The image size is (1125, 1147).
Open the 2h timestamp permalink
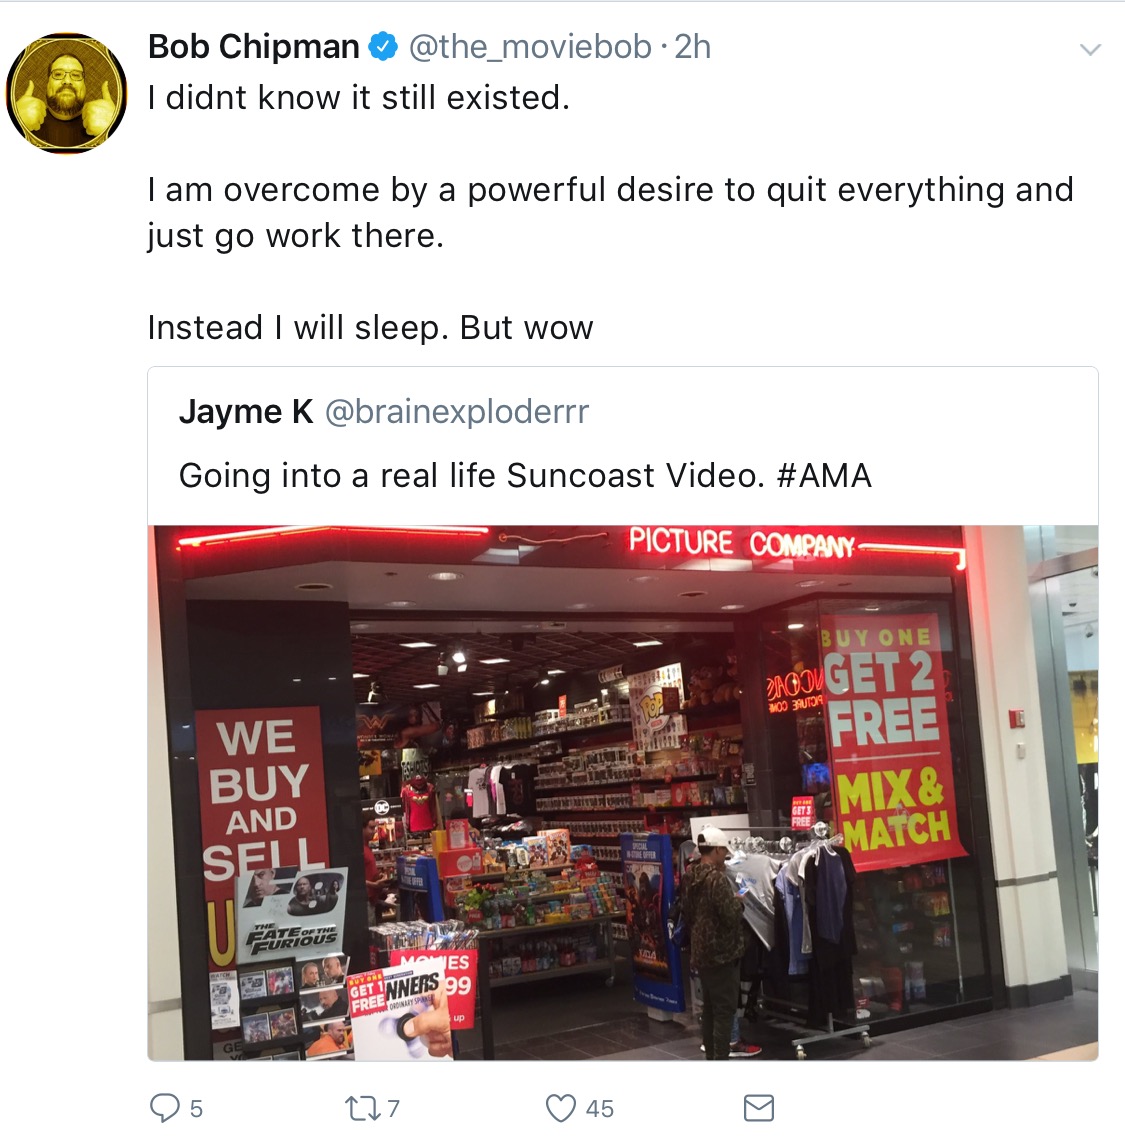click(692, 47)
